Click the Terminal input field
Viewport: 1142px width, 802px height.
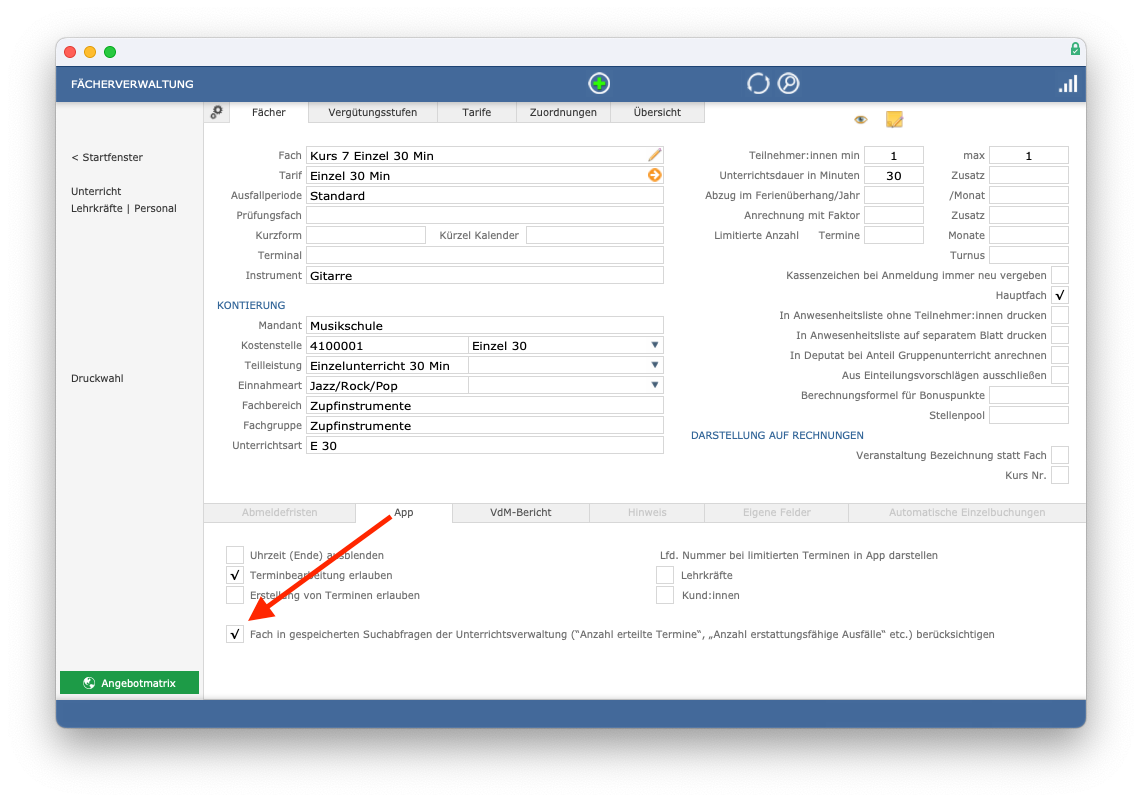(484, 256)
